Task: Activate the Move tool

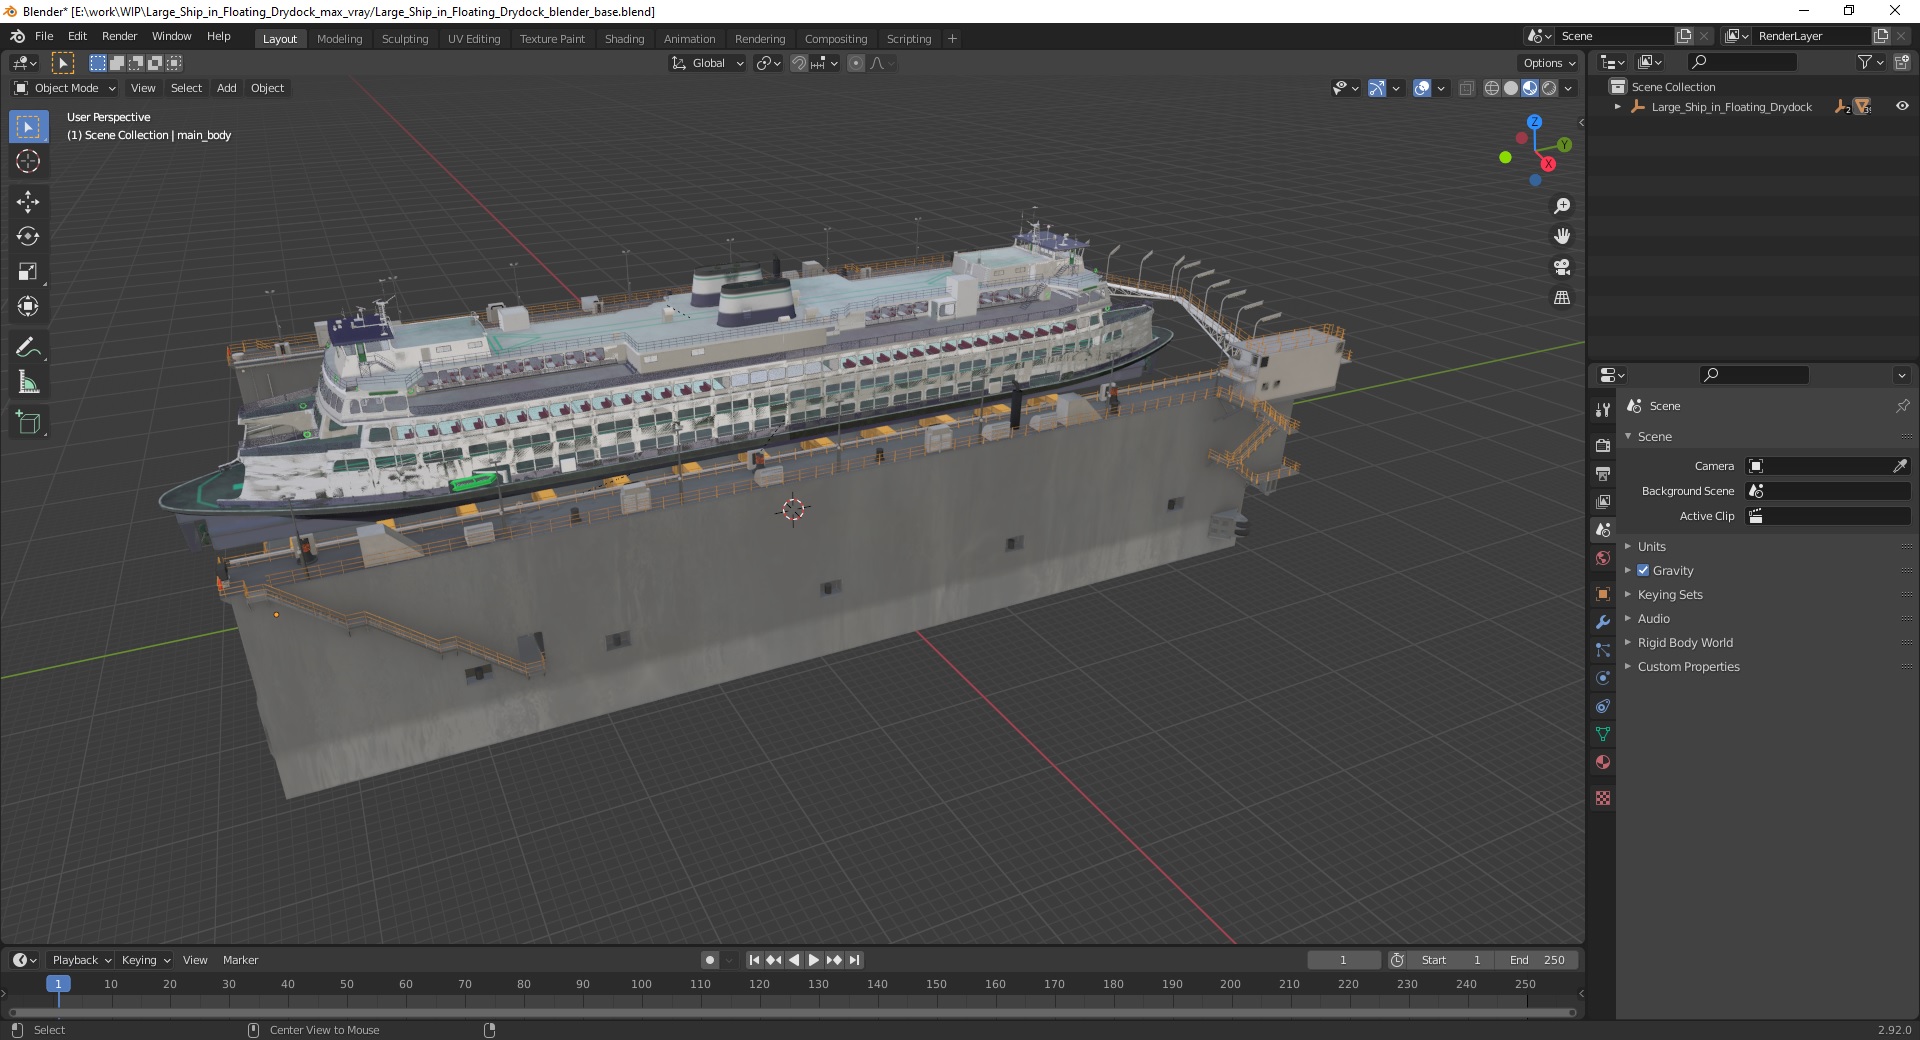Action: (x=28, y=202)
